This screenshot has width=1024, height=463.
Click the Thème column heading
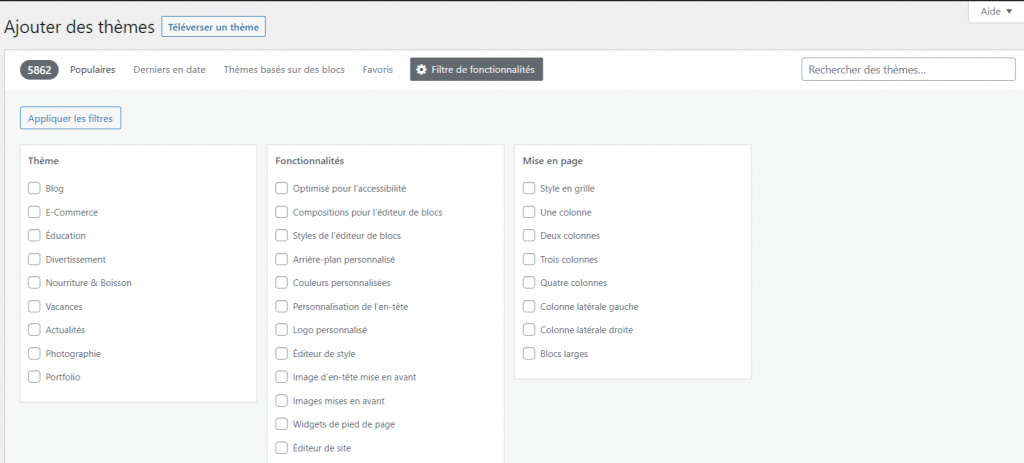(x=43, y=160)
